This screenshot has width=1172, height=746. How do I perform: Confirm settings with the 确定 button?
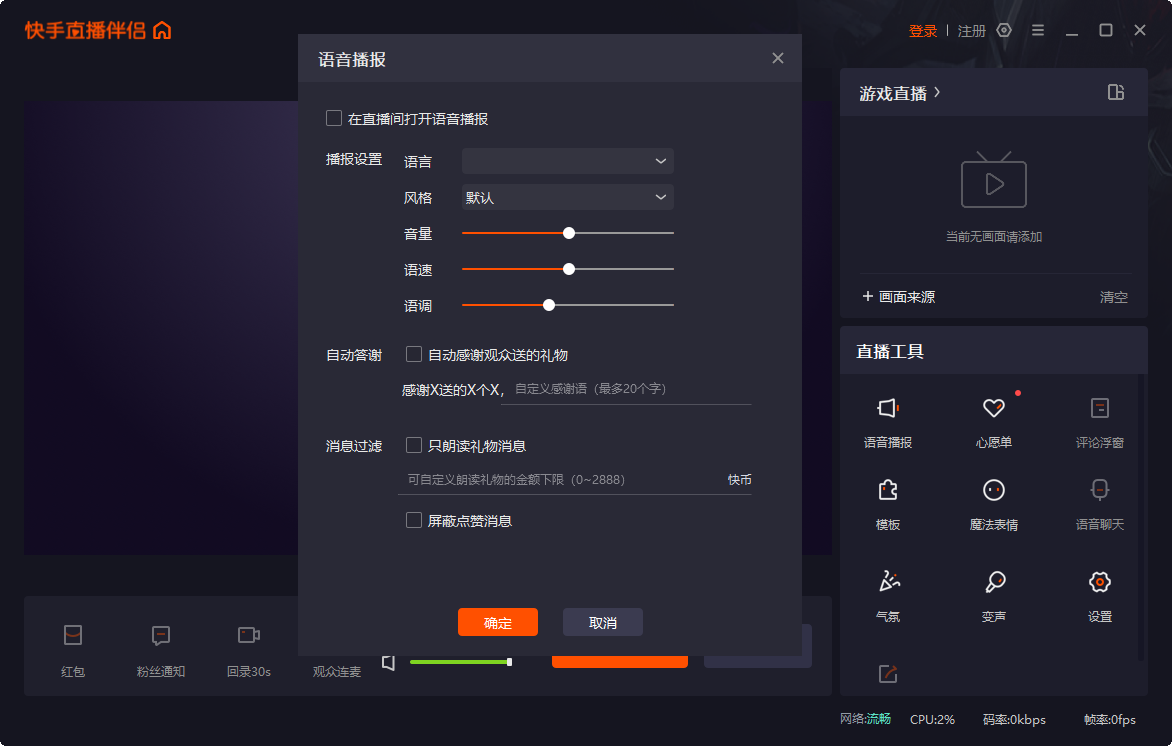point(497,621)
